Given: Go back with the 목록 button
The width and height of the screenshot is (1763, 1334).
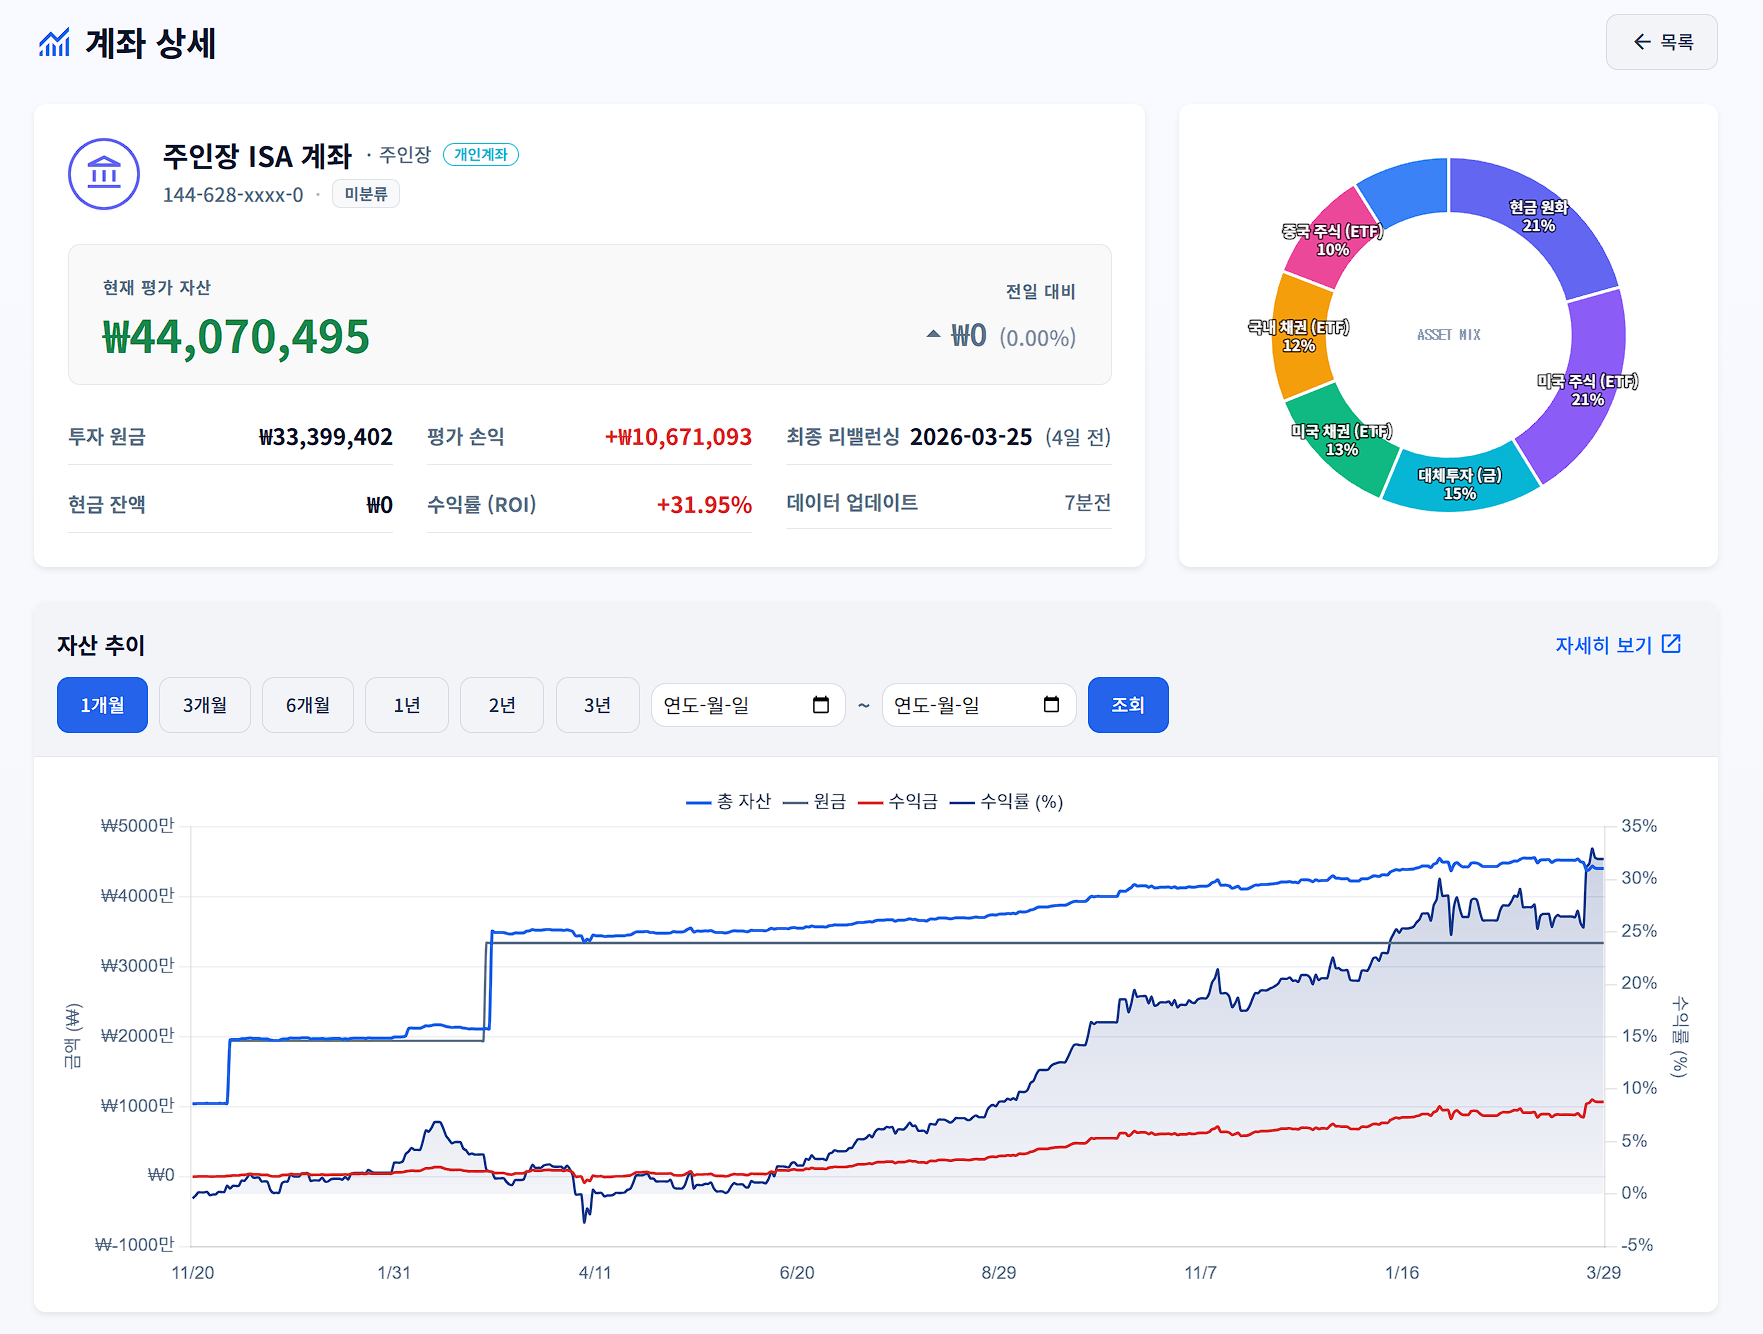Looking at the screenshot, I should point(1661,42).
